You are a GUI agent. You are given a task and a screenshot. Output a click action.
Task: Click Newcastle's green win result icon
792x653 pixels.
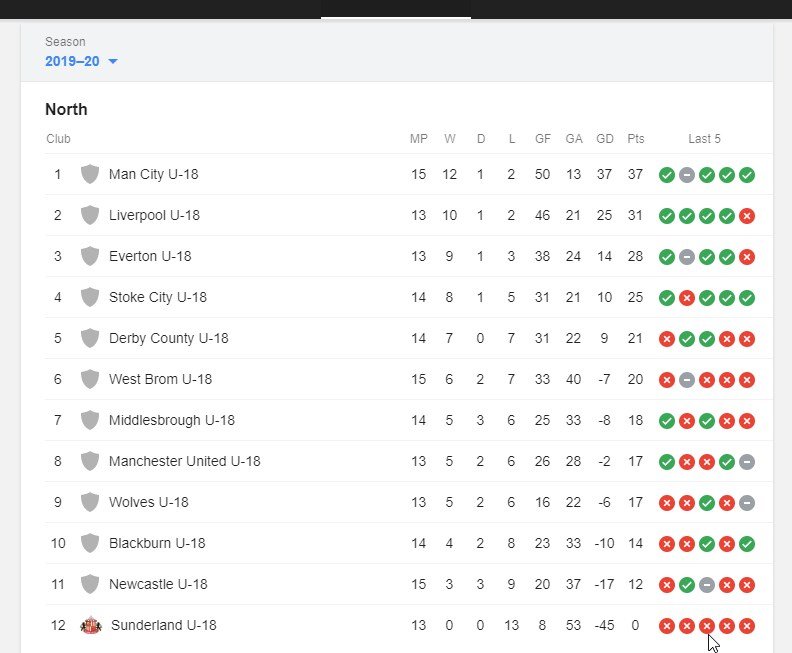(x=686, y=585)
